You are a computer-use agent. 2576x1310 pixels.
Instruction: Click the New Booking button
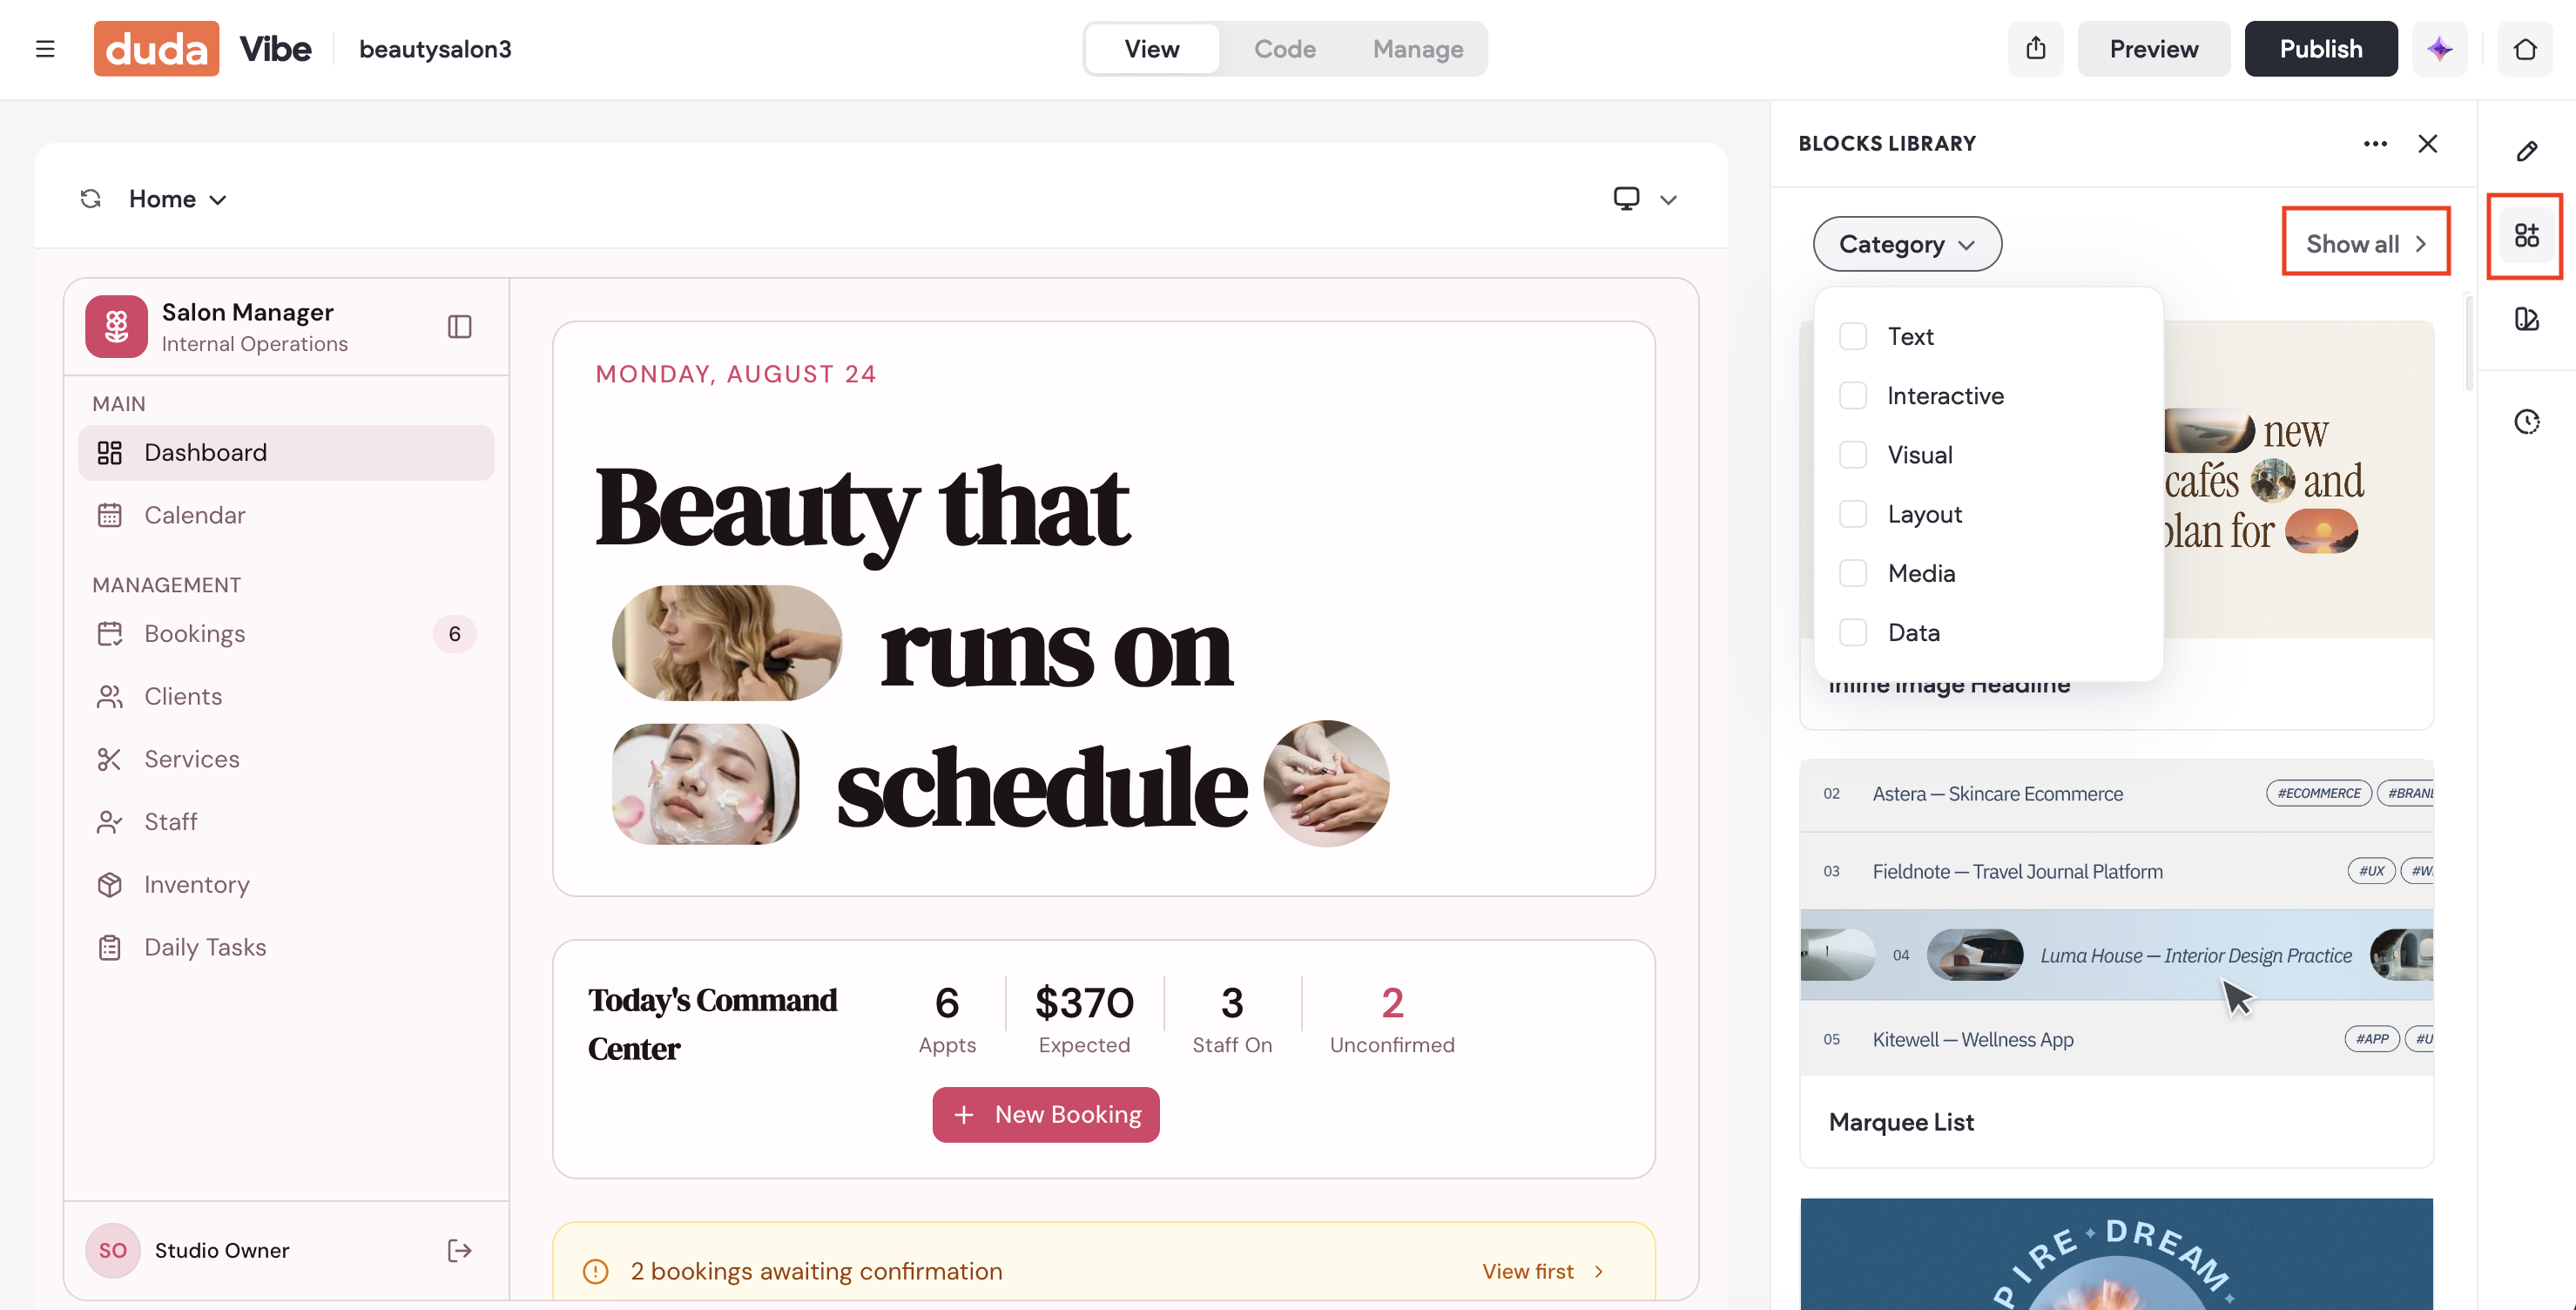[1046, 1115]
